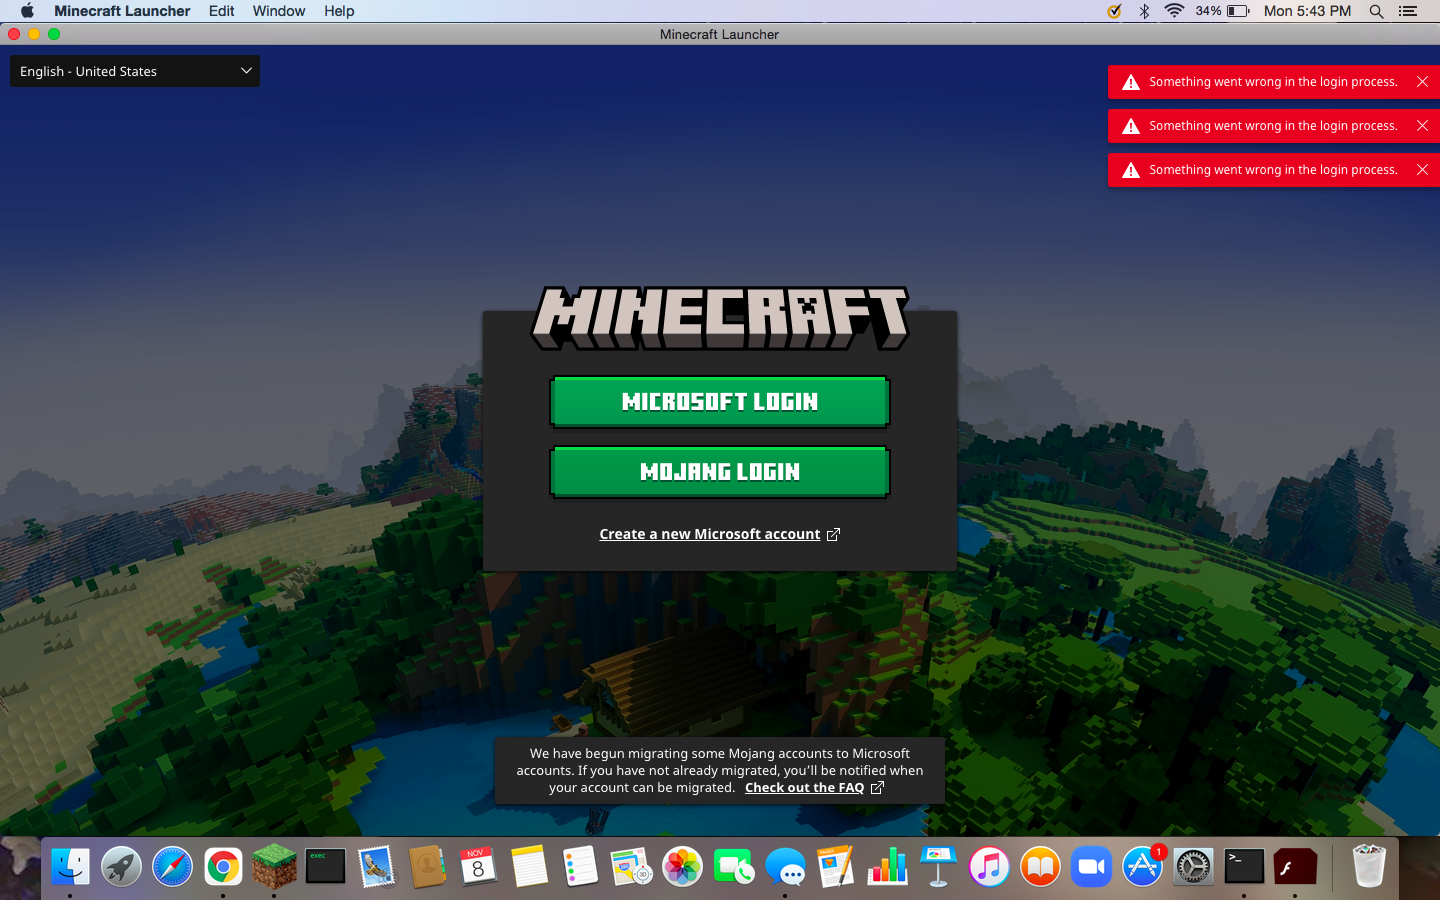Follow the Check out the FAQ link
This screenshot has height=900, width=1440.
(x=814, y=788)
